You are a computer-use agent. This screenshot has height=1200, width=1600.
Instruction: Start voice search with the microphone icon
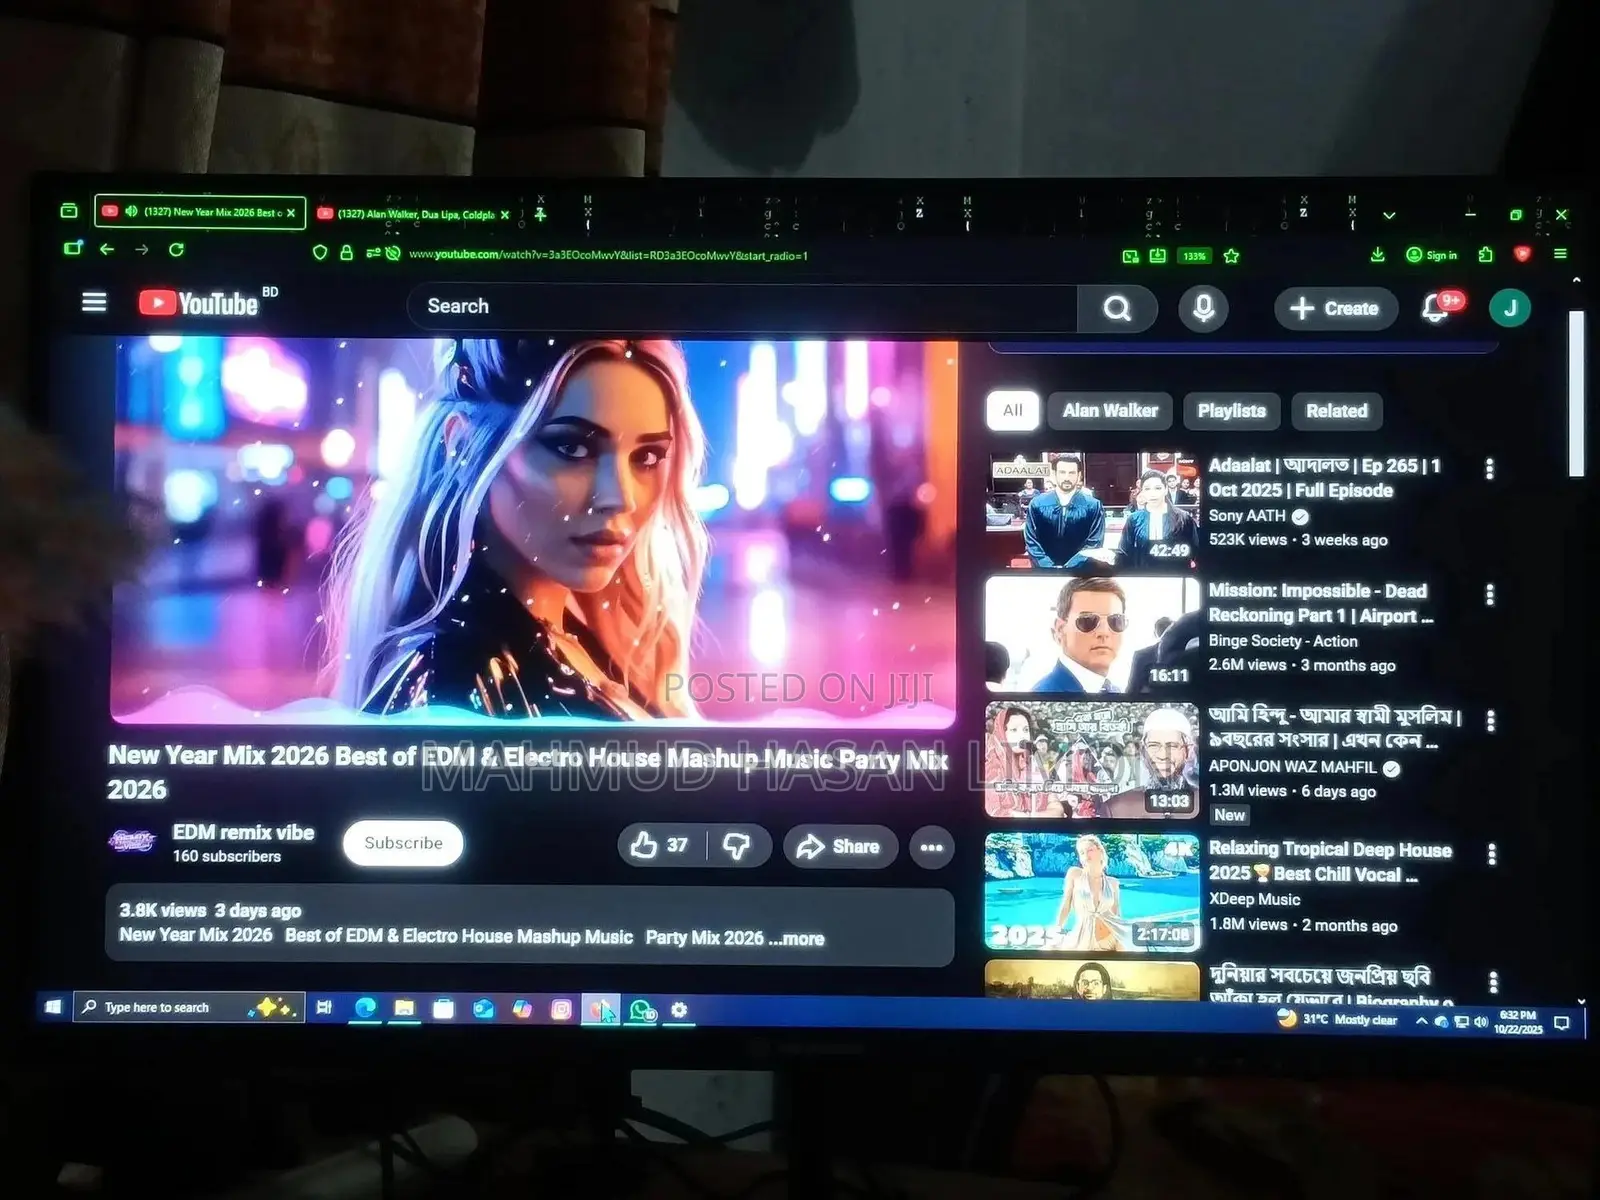[1204, 308]
